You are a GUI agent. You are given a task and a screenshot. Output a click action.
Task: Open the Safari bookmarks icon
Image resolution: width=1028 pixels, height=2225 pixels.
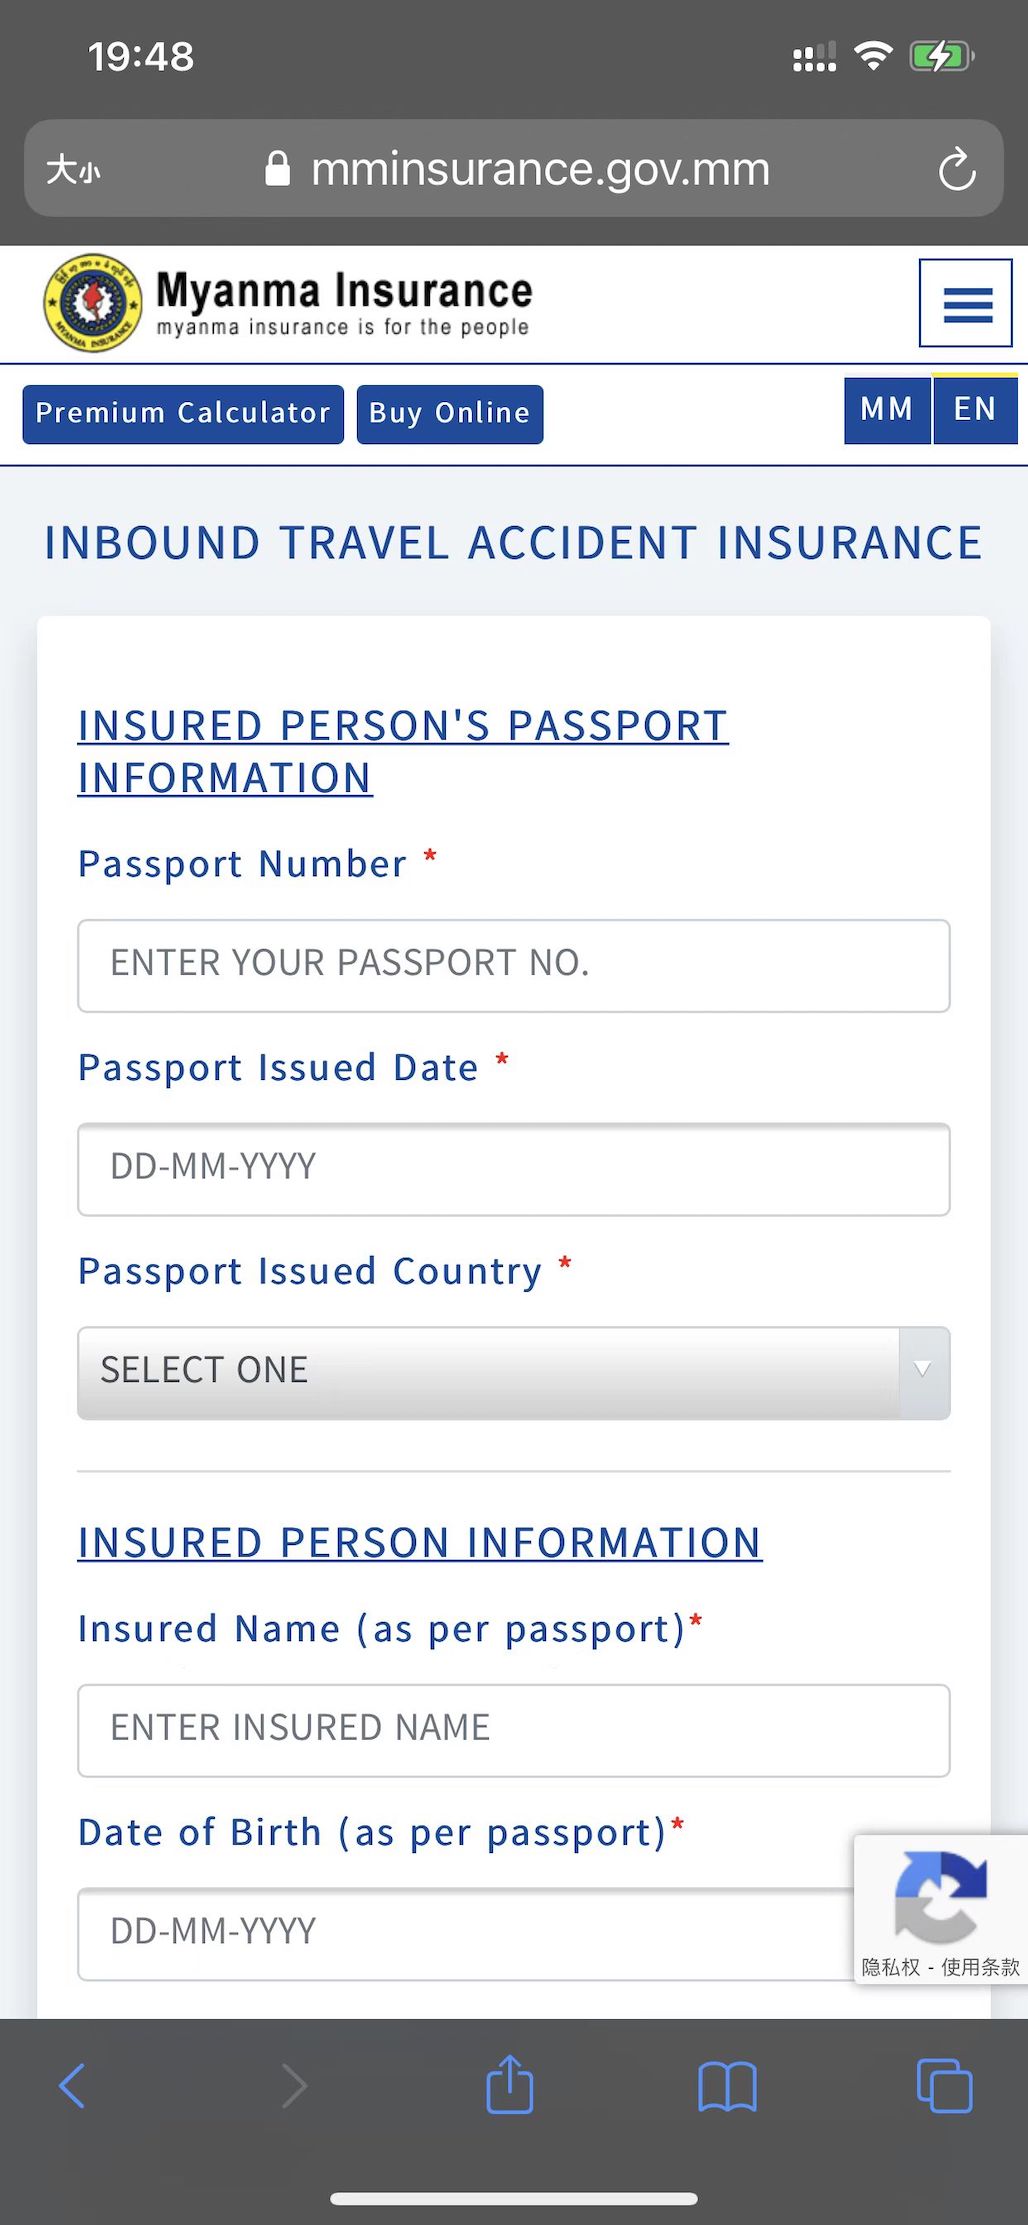pos(727,2086)
